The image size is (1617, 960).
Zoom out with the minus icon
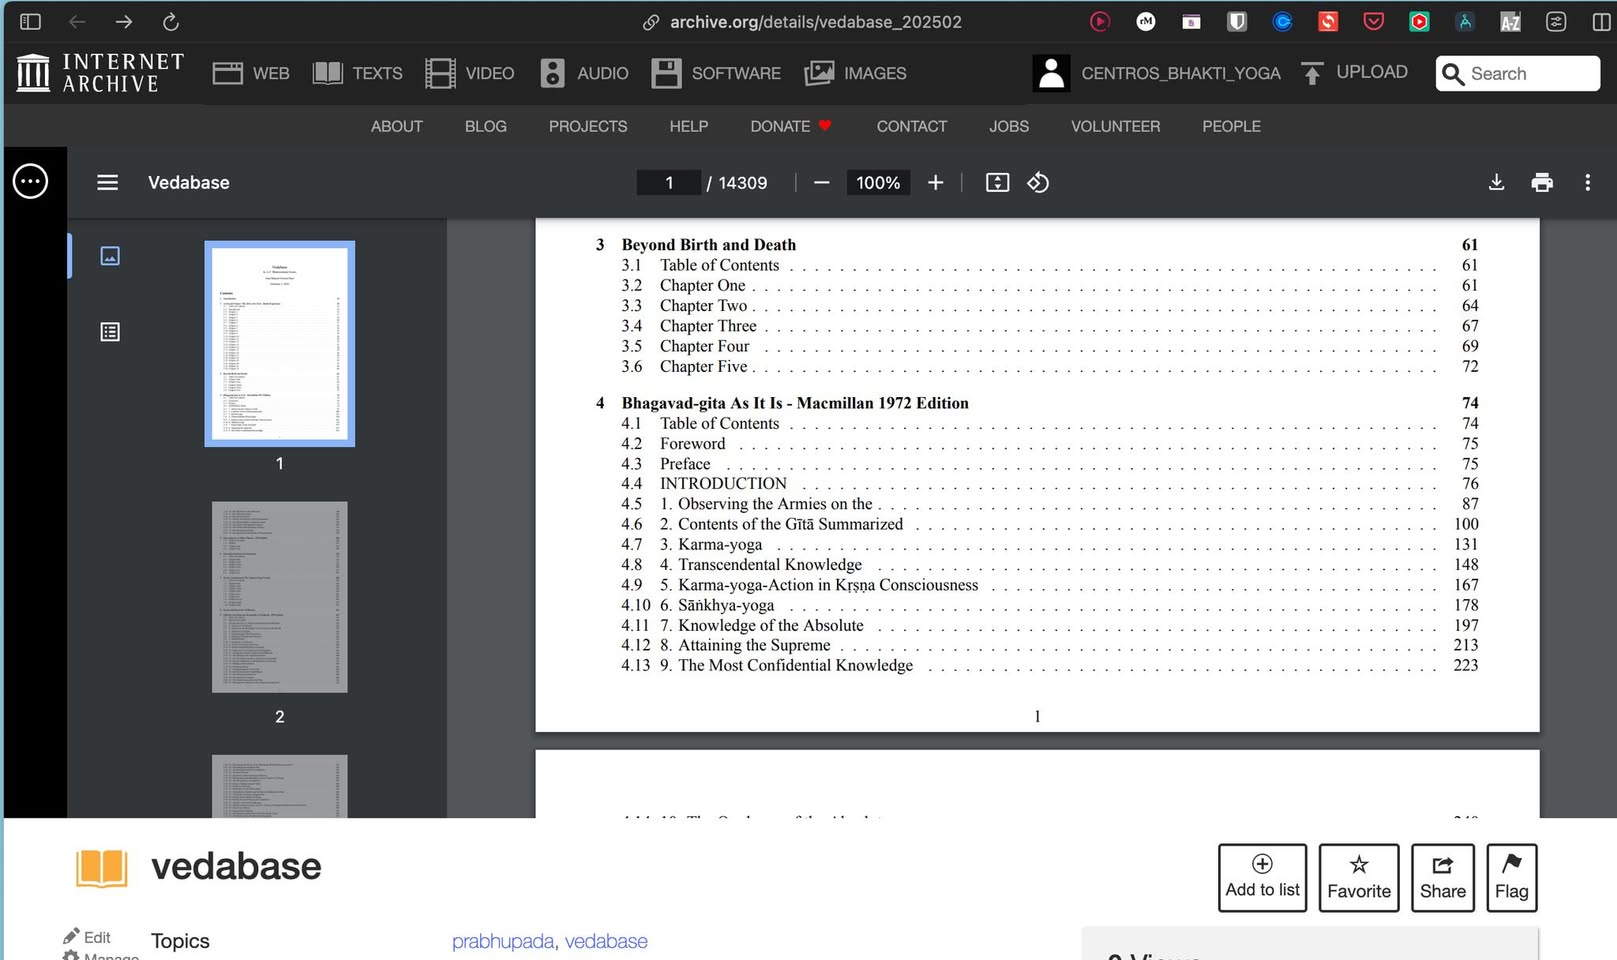(x=821, y=182)
